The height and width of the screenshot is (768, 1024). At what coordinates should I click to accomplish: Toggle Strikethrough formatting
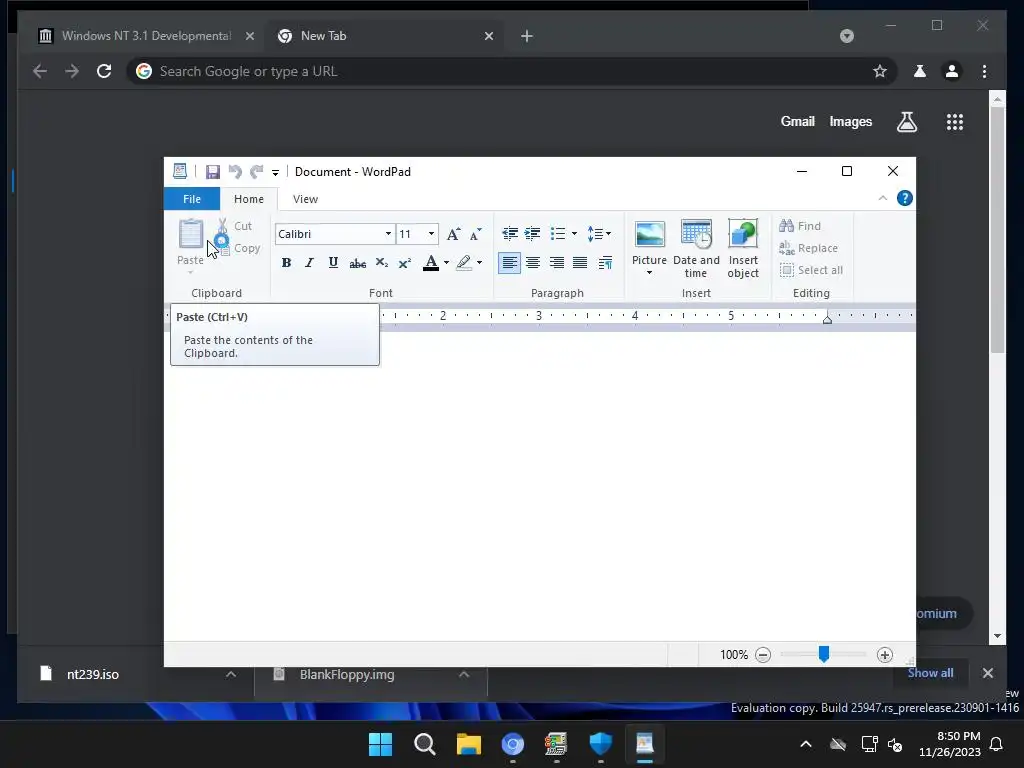click(357, 263)
